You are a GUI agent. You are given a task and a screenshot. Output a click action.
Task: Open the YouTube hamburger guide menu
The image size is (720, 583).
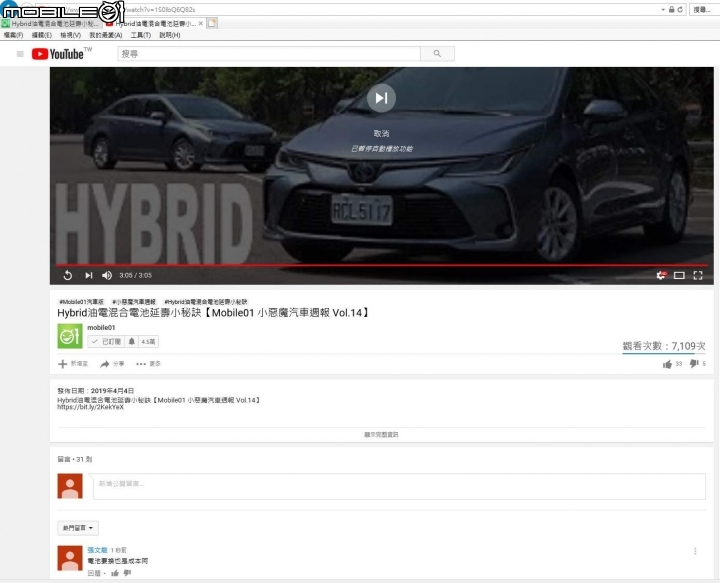point(20,54)
